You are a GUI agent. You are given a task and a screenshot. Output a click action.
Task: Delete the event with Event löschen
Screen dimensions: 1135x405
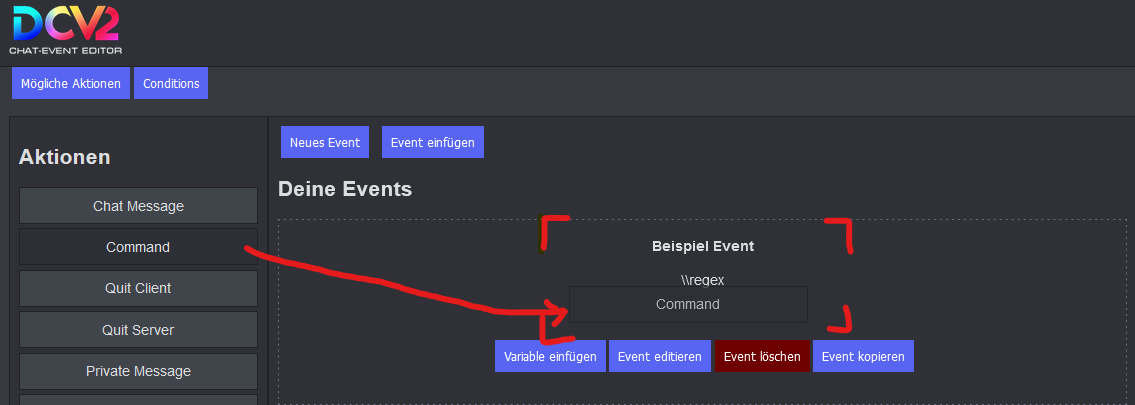pos(762,356)
